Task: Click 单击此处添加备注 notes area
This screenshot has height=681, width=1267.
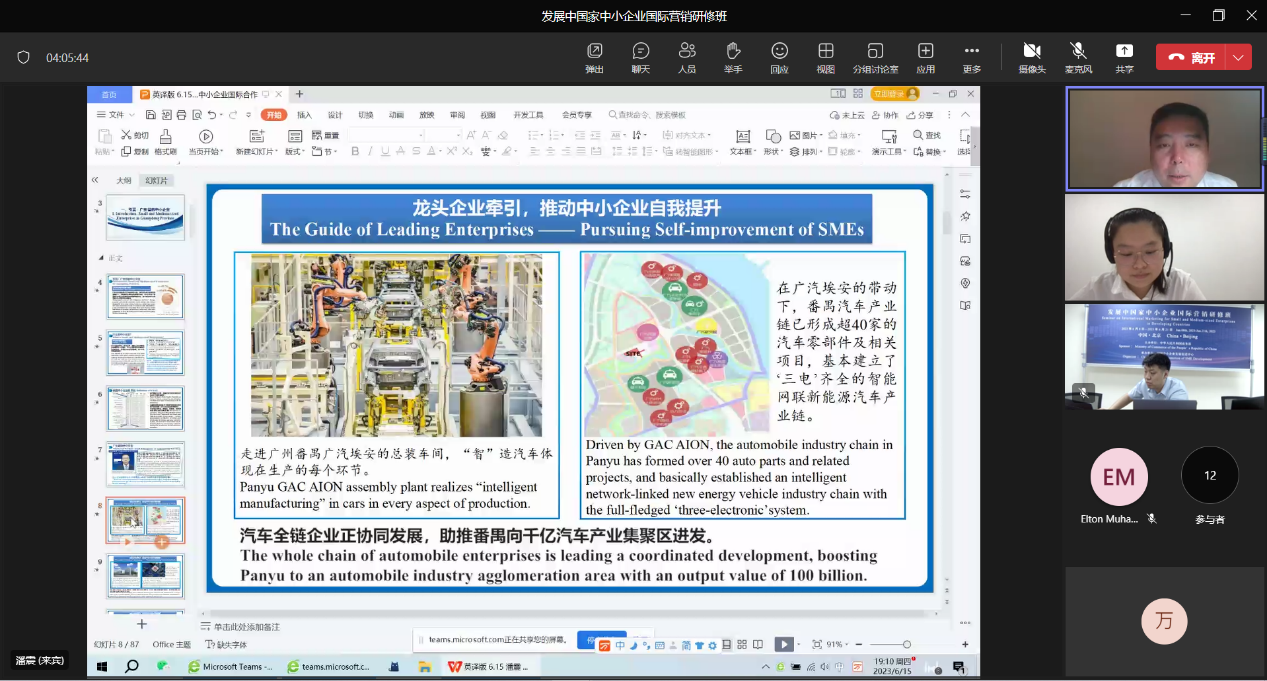Action: [246, 626]
